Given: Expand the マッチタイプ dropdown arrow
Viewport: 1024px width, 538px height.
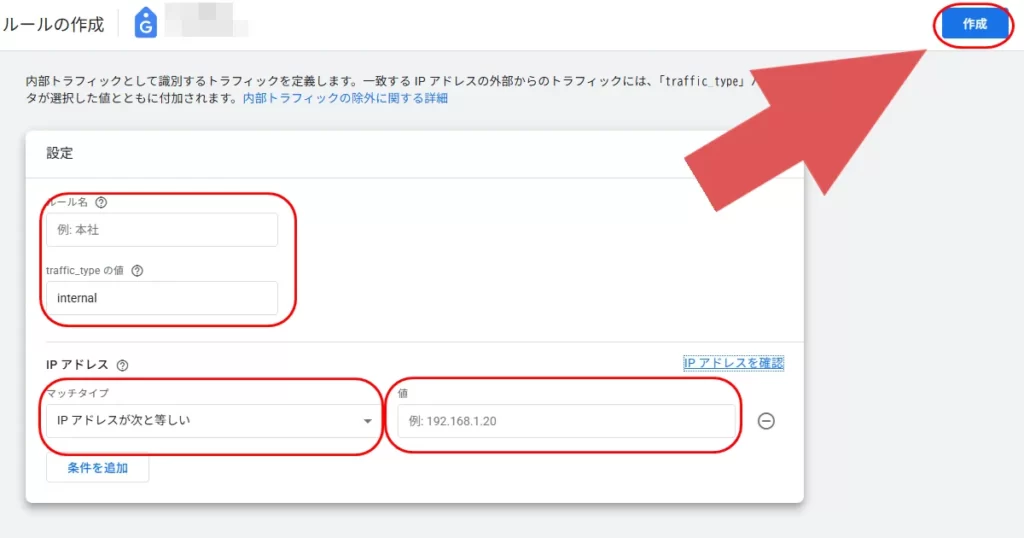Looking at the screenshot, I should pyautogui.click(x=367, y=421).
